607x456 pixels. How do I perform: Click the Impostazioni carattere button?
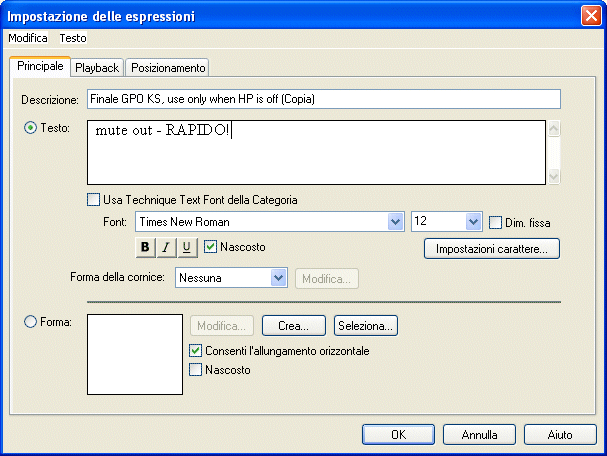pos(492,249)
